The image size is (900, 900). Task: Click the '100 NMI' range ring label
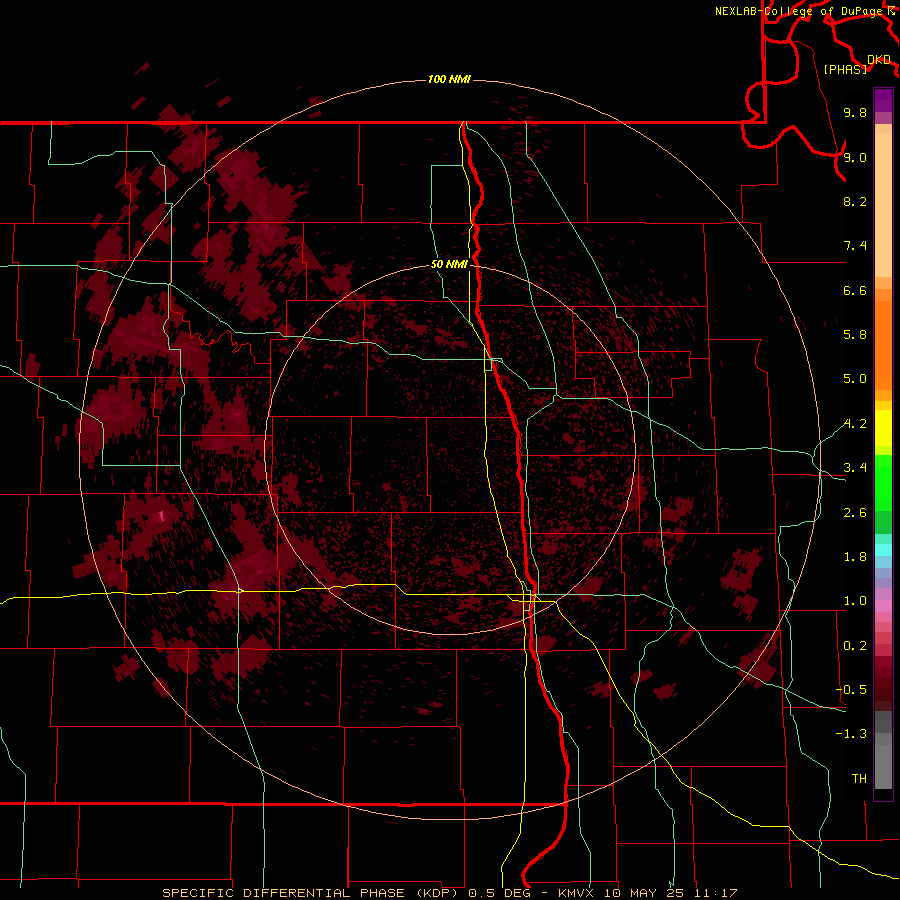point(449,79)
